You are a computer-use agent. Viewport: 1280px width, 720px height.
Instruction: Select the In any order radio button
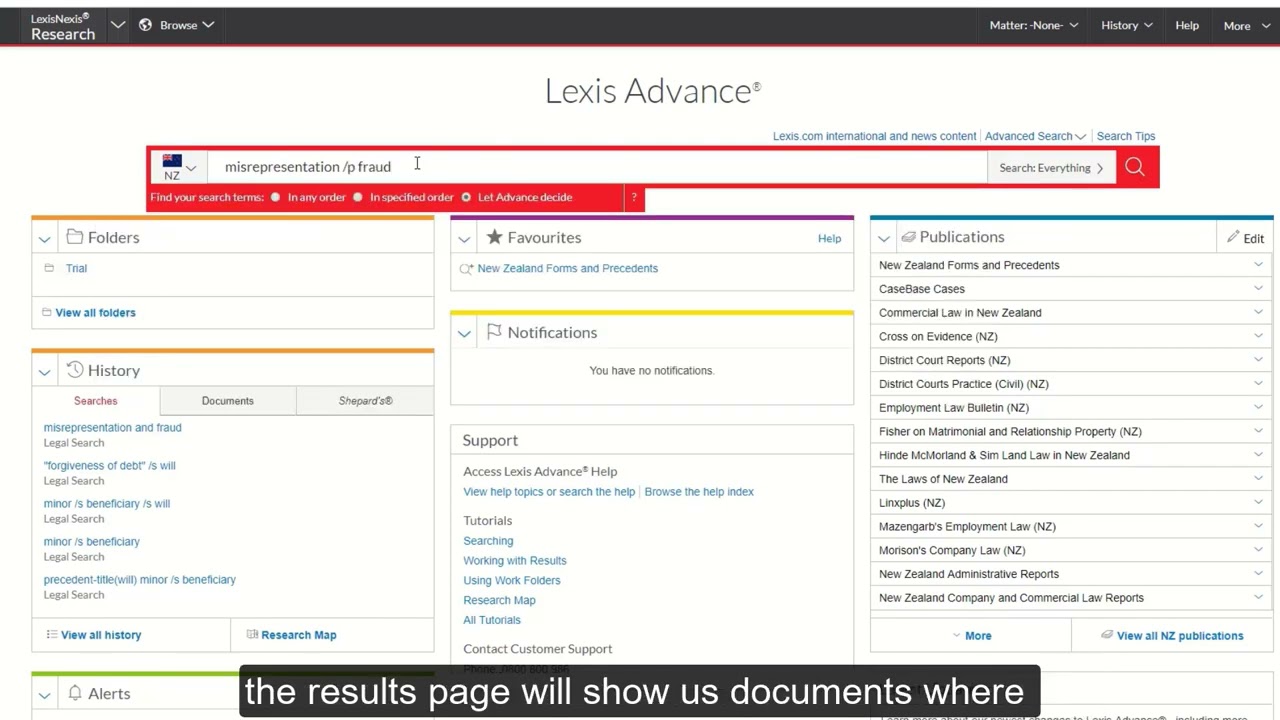coord(275,197)
